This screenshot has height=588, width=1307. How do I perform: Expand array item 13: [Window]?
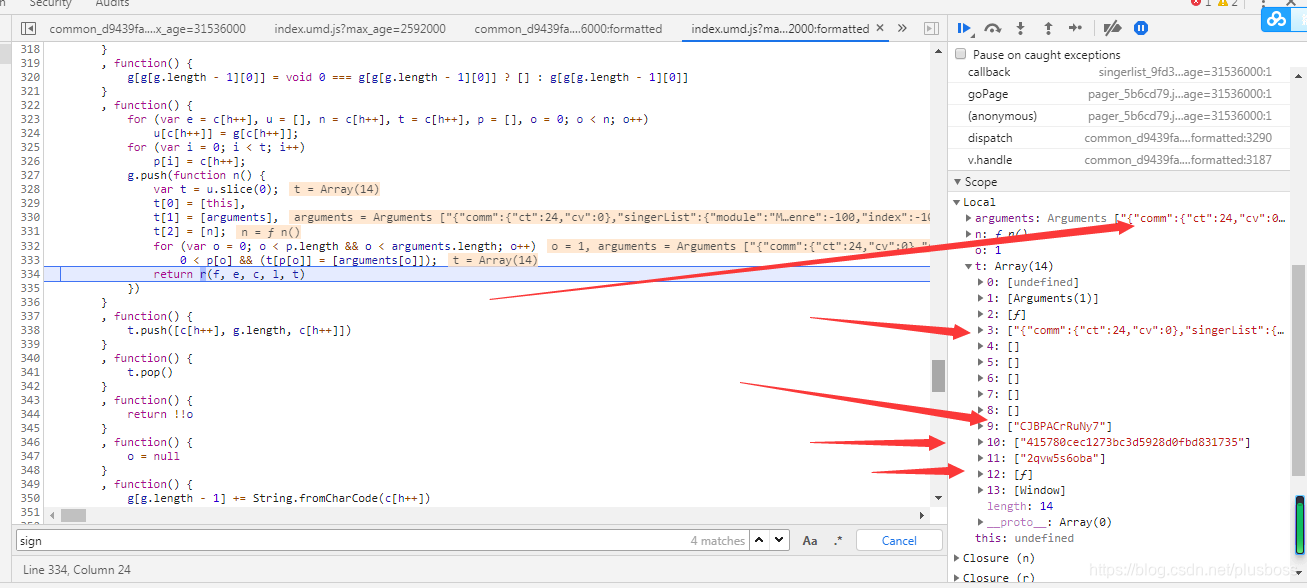[980, 490]
